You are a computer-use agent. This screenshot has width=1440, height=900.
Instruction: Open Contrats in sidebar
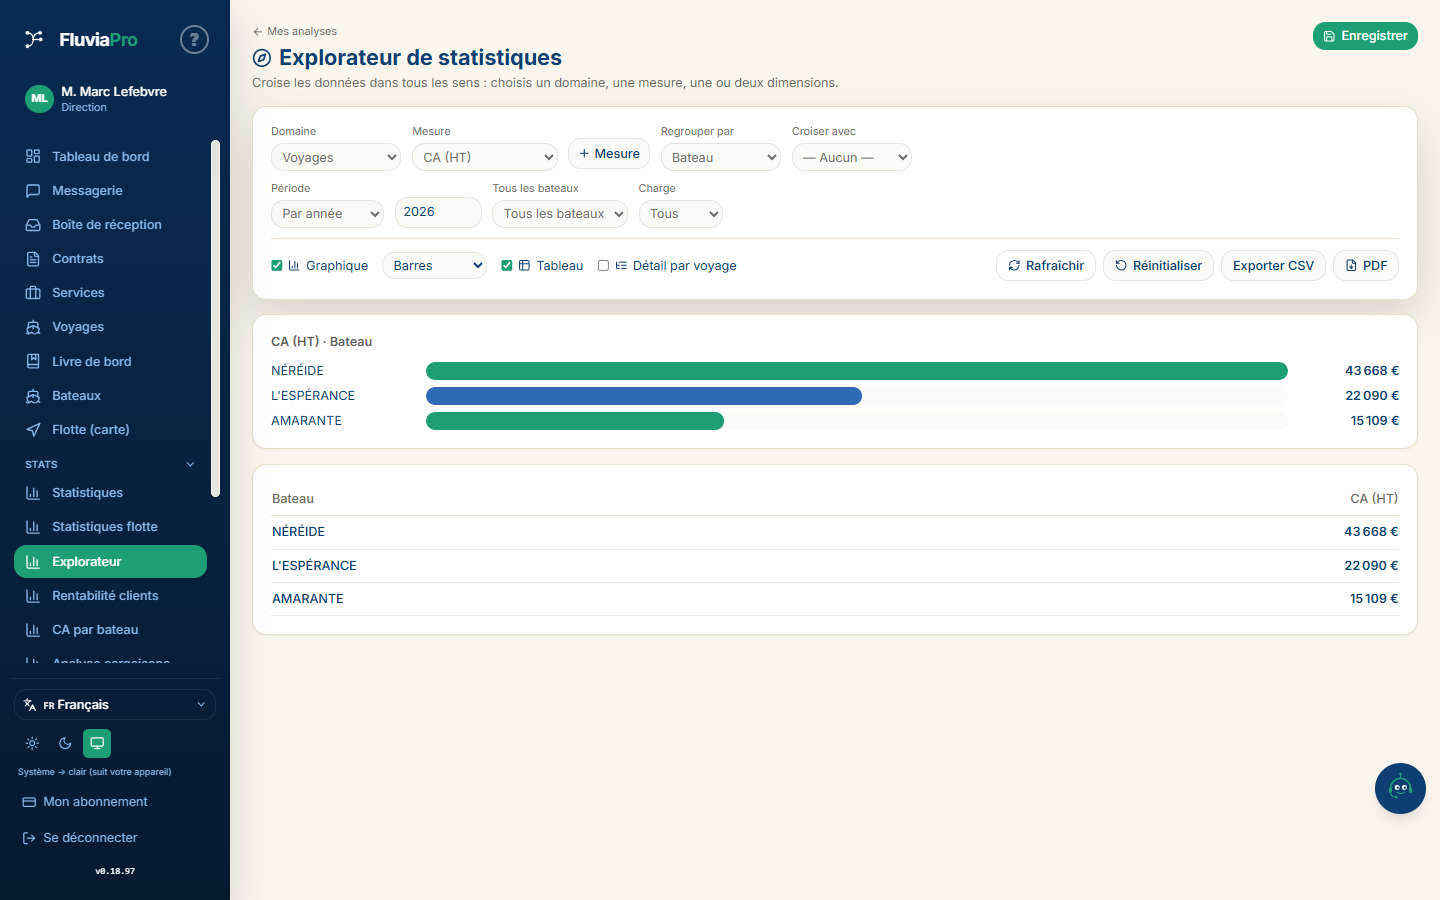click(110, 258)
